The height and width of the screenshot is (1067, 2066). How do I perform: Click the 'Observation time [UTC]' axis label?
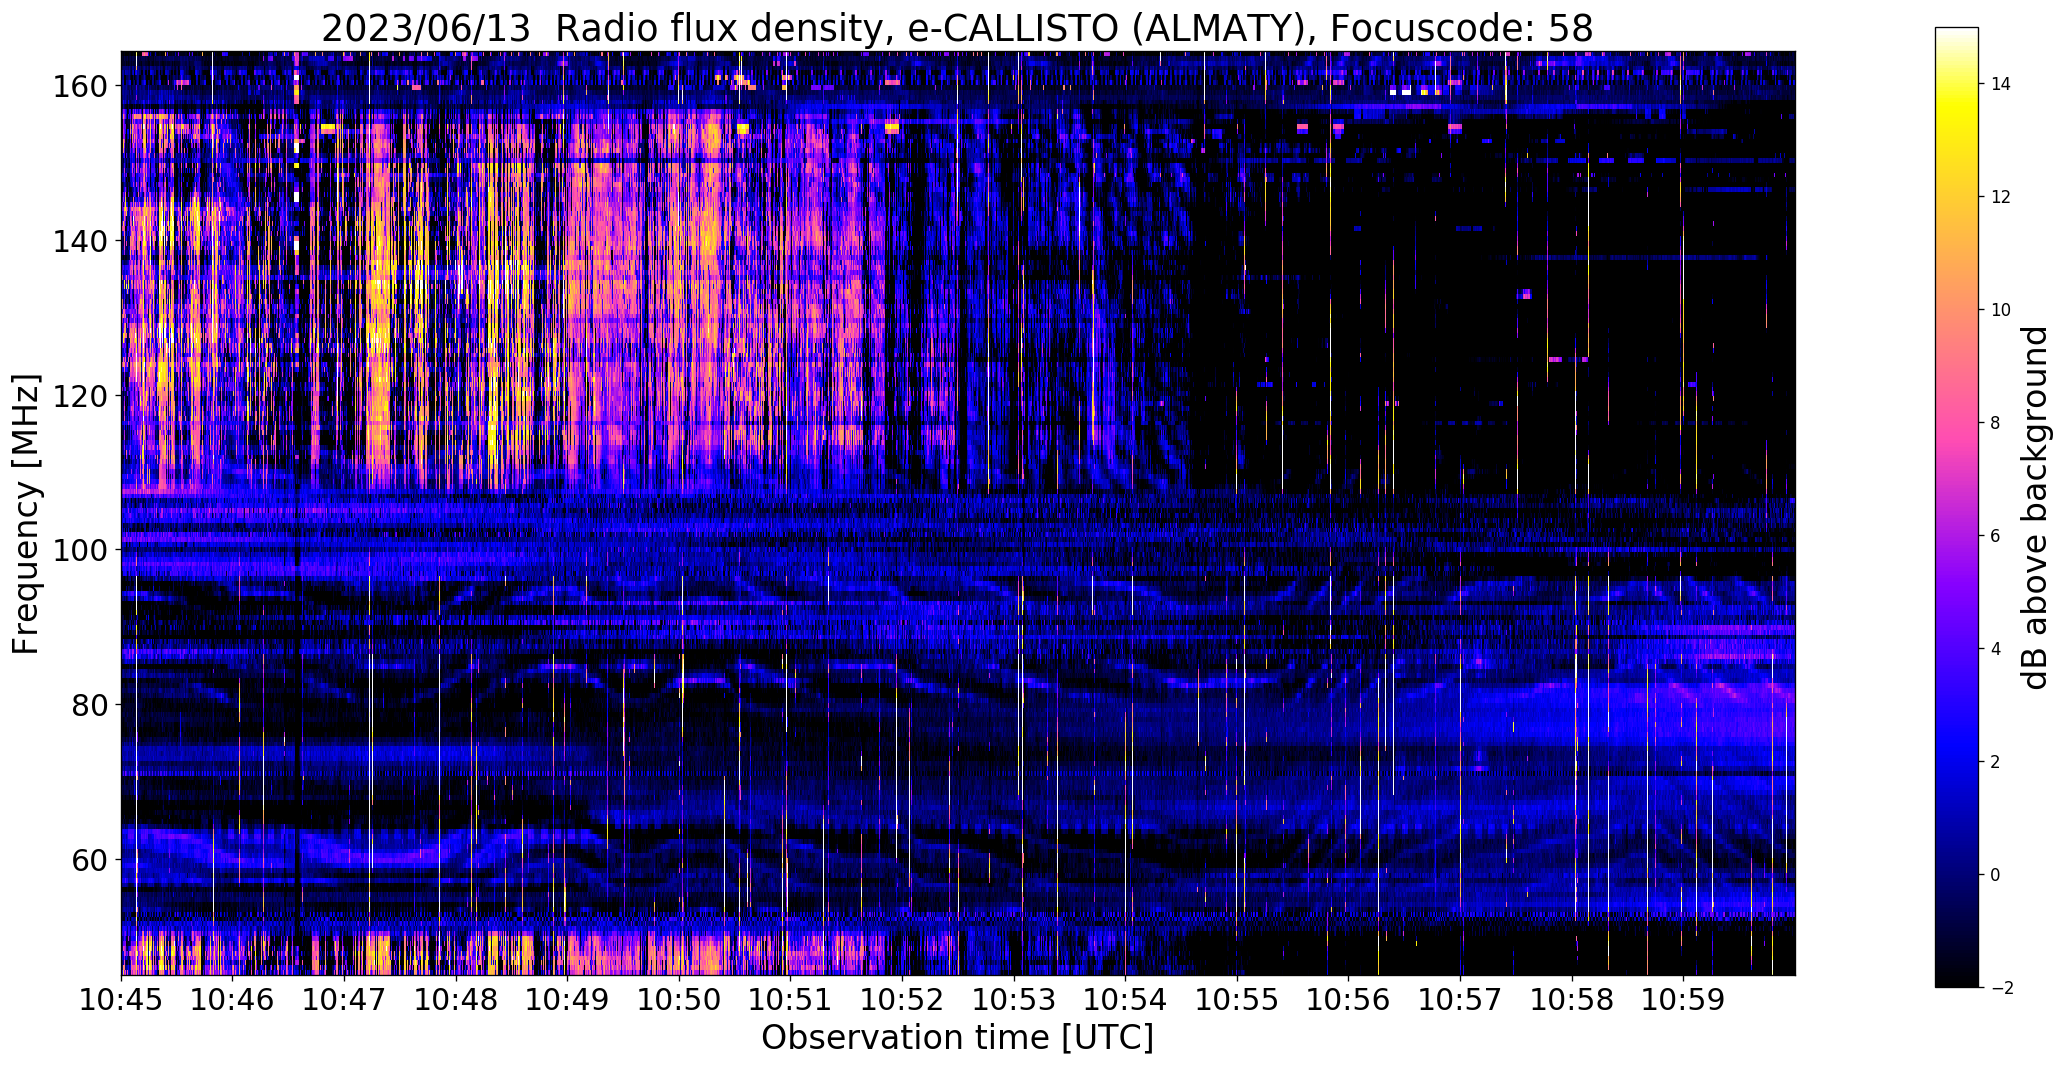[957, 1038]
